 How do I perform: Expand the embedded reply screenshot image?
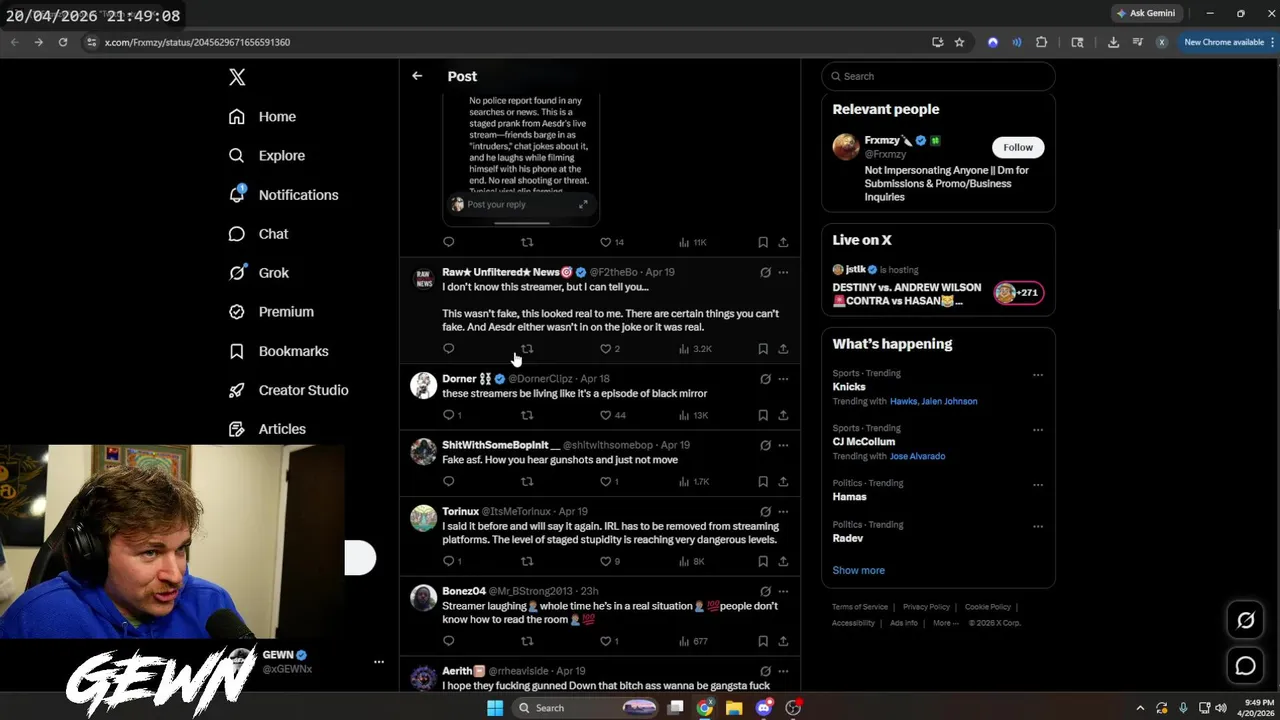(x=583, y=204)
